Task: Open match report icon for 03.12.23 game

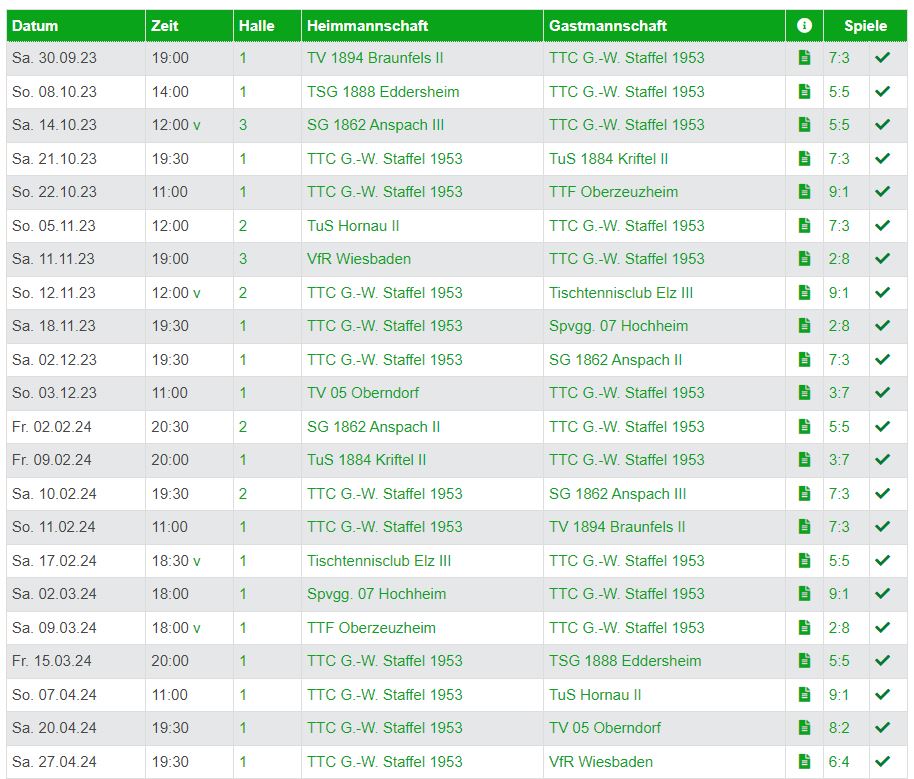Action: tap(804, 393)
